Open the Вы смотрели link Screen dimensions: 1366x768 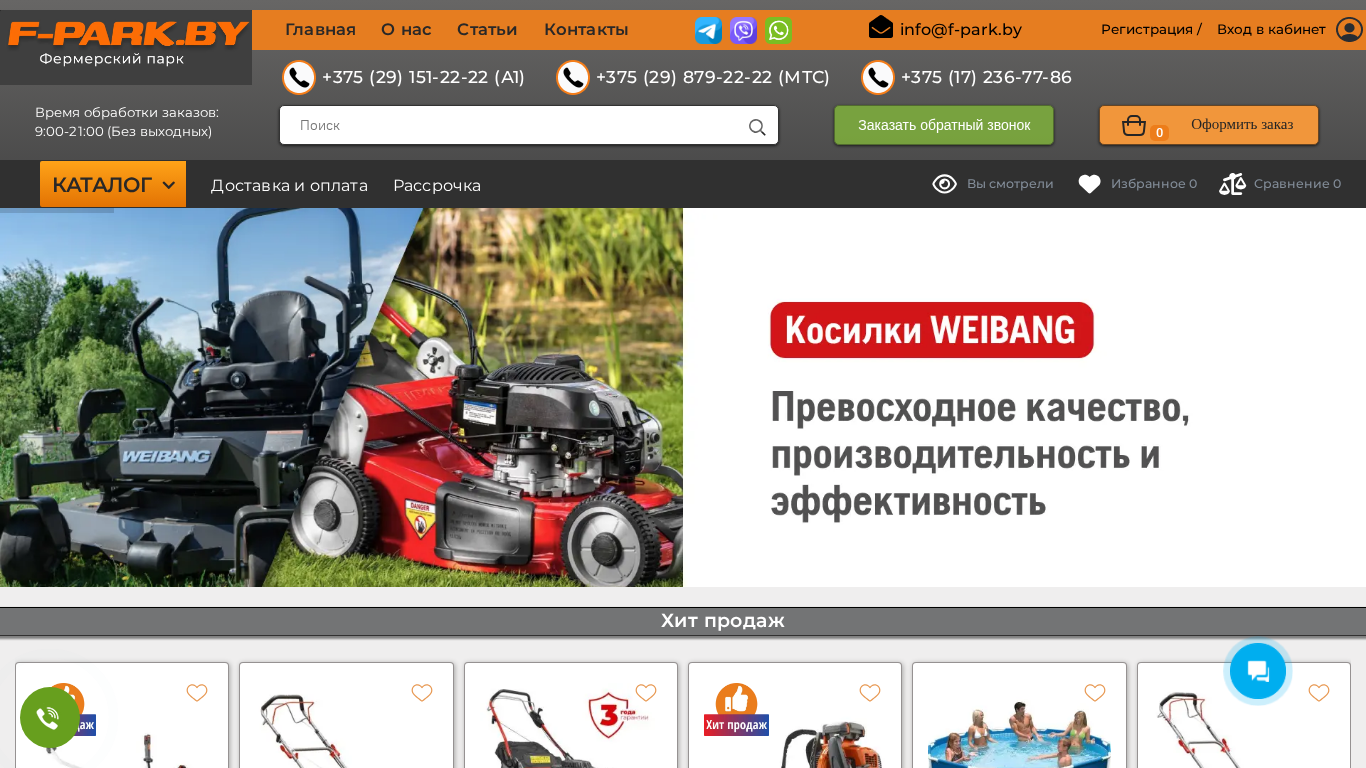[1010, 184]
